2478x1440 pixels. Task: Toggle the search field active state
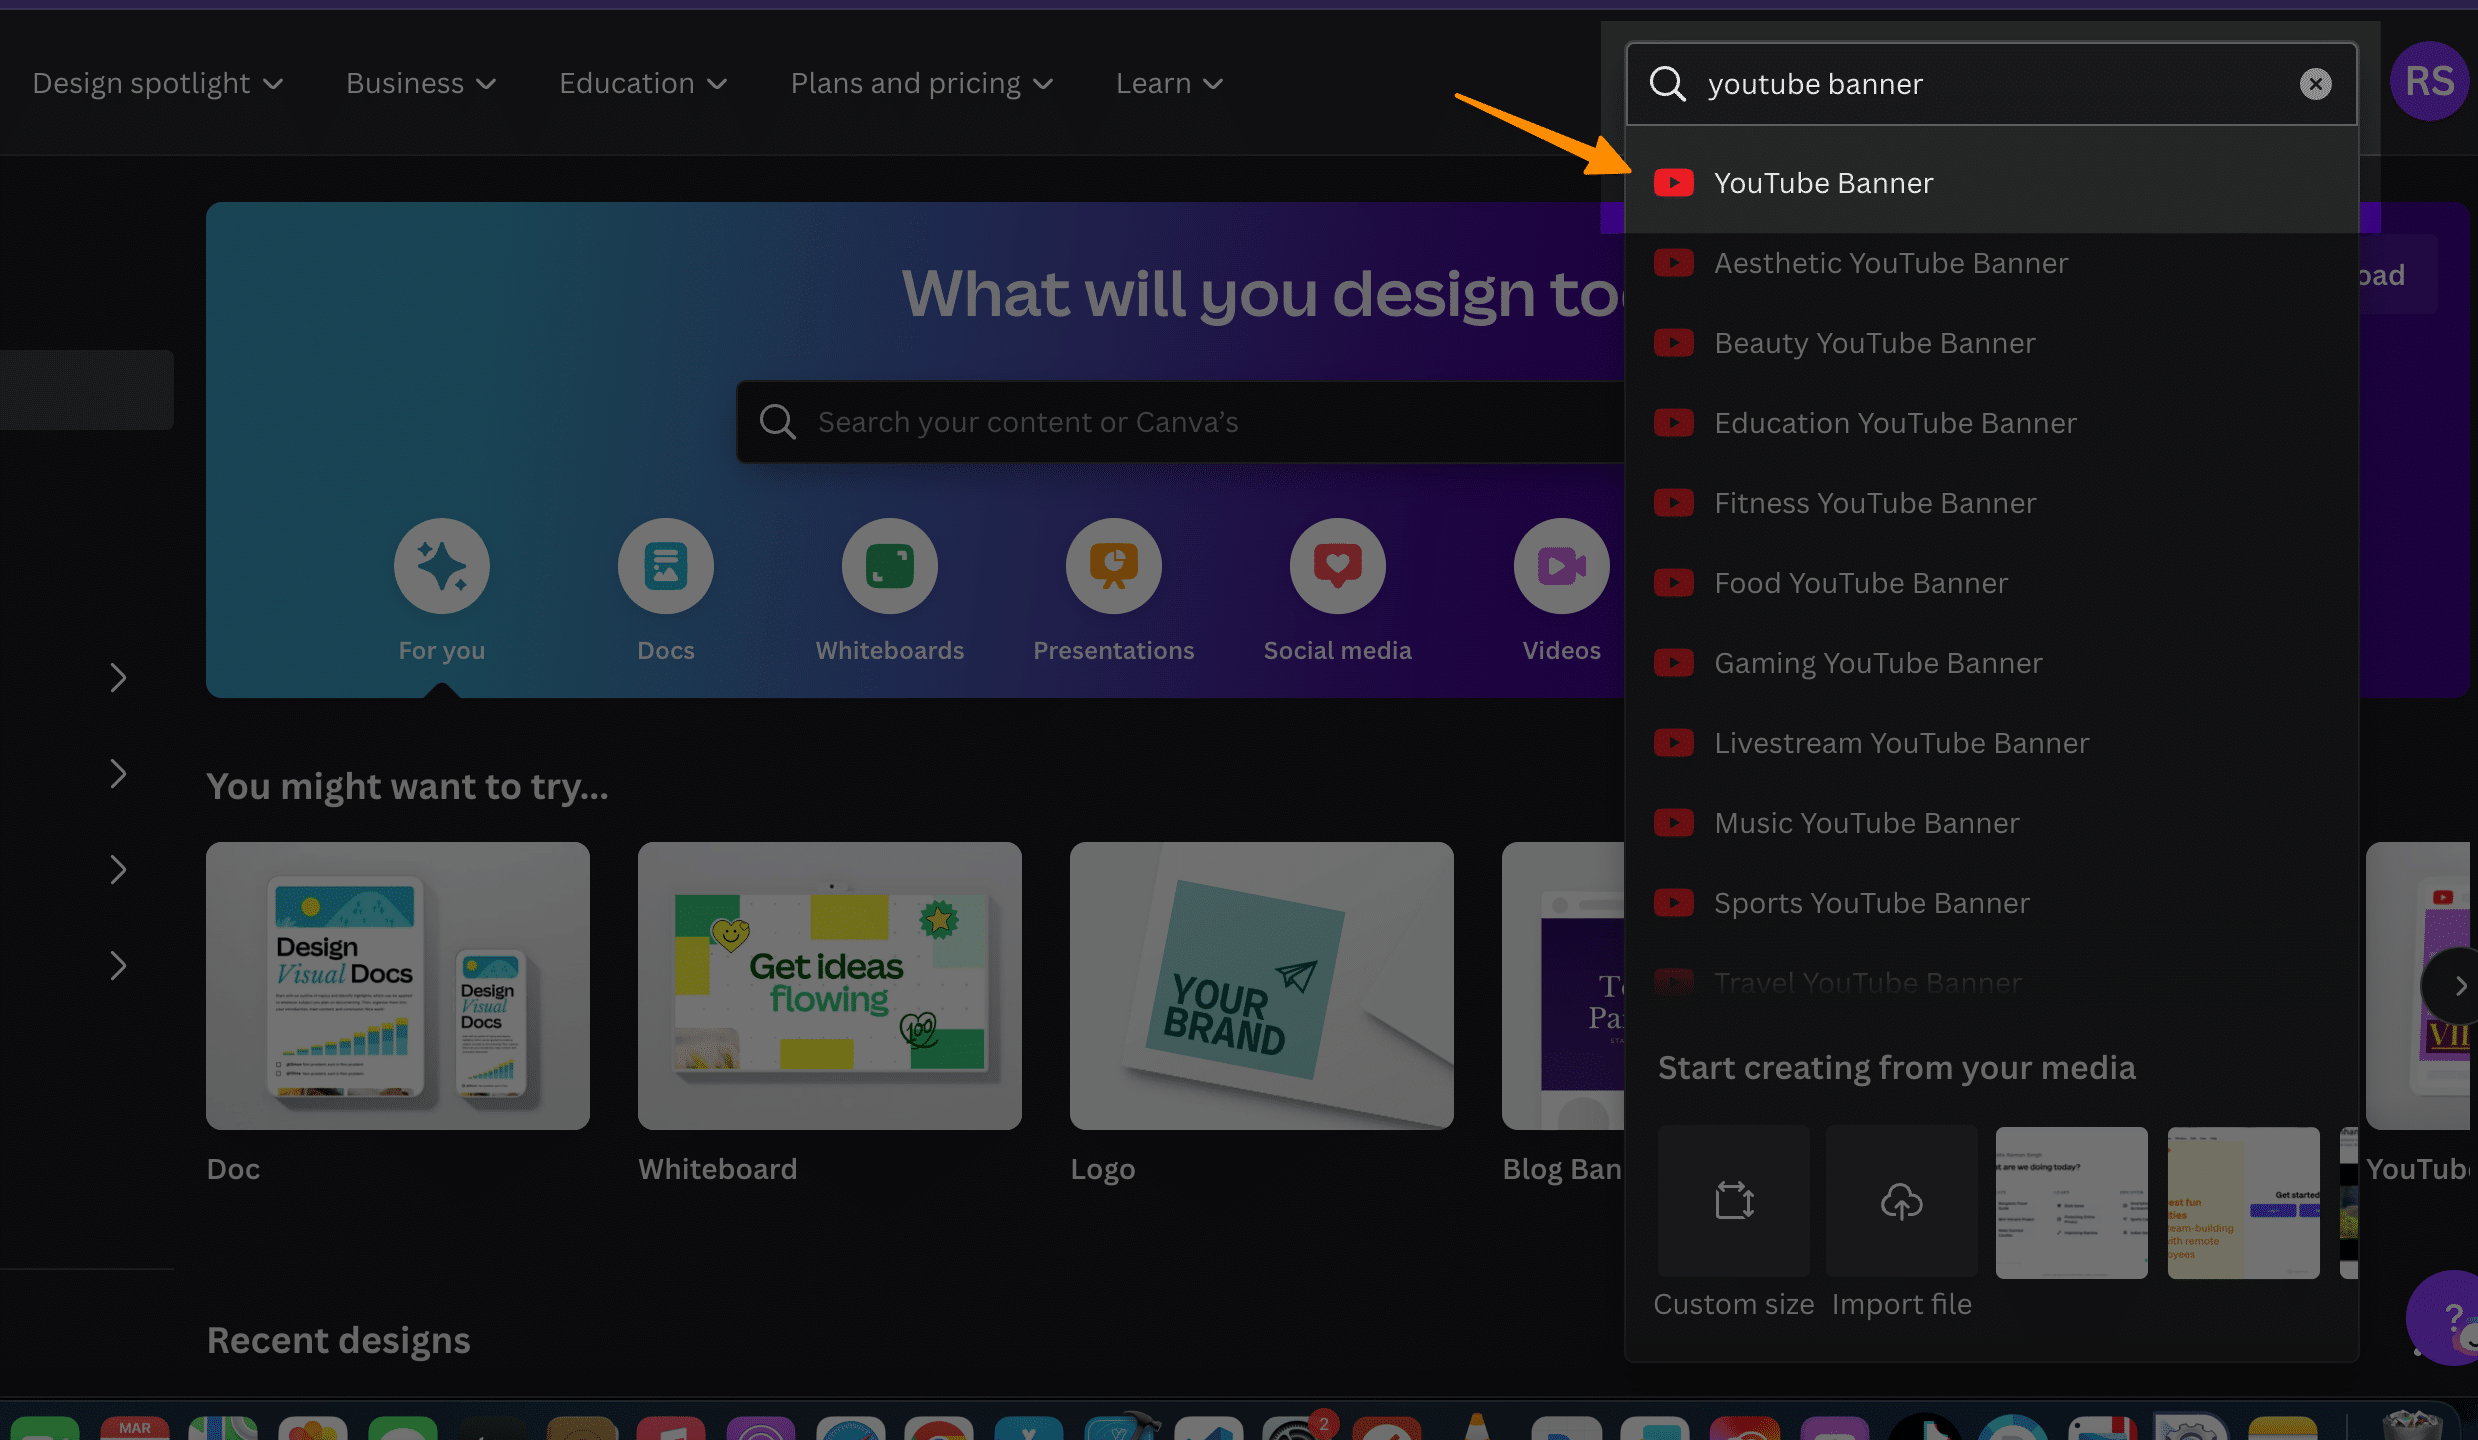click(x=1991, y=82)
